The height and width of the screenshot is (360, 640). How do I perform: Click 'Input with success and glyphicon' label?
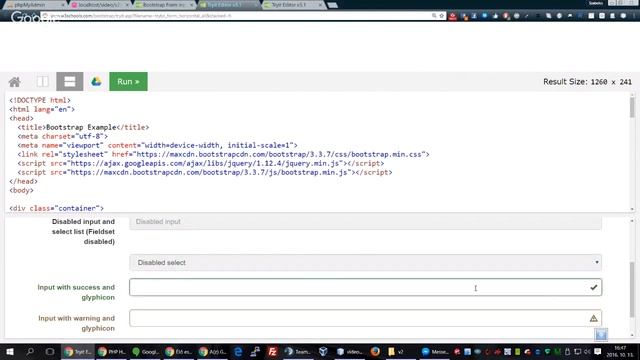tap(76, 292)
